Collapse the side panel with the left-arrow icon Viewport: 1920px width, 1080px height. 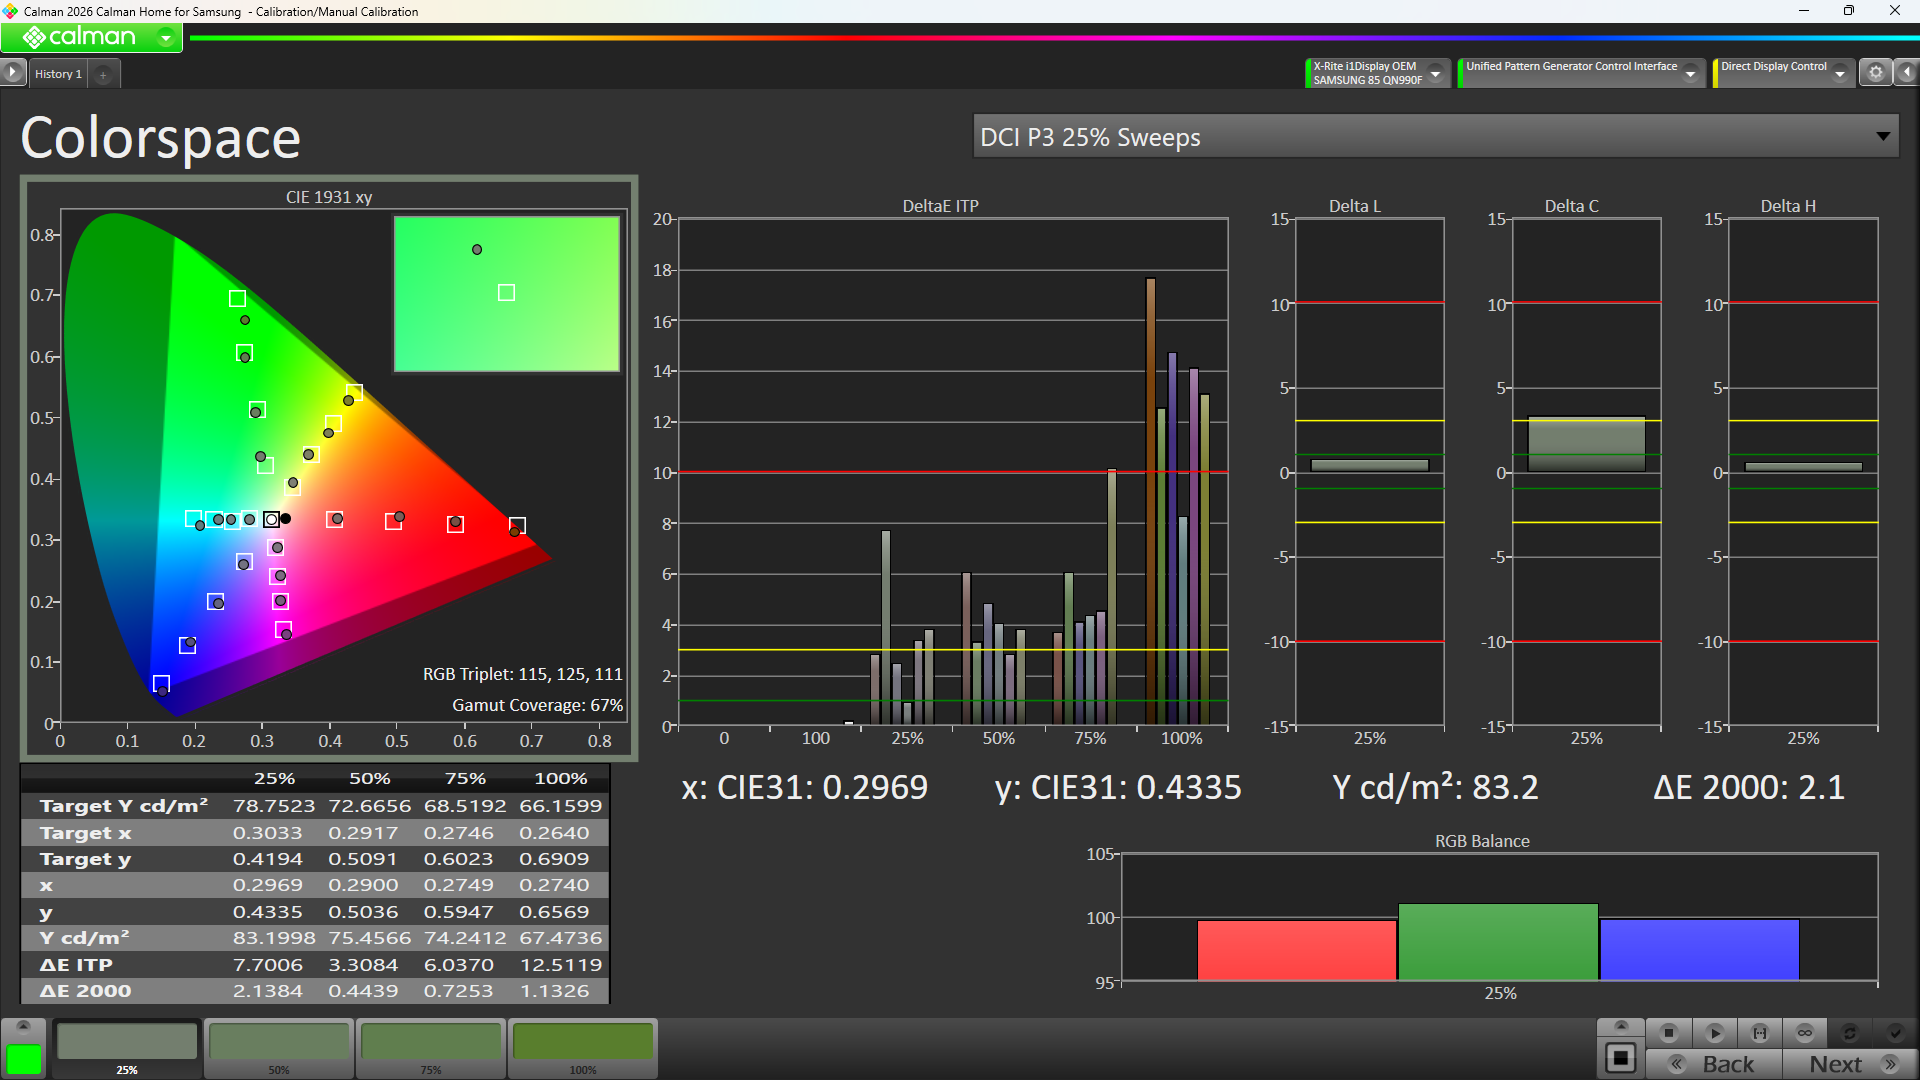(x=1907, y=73)
